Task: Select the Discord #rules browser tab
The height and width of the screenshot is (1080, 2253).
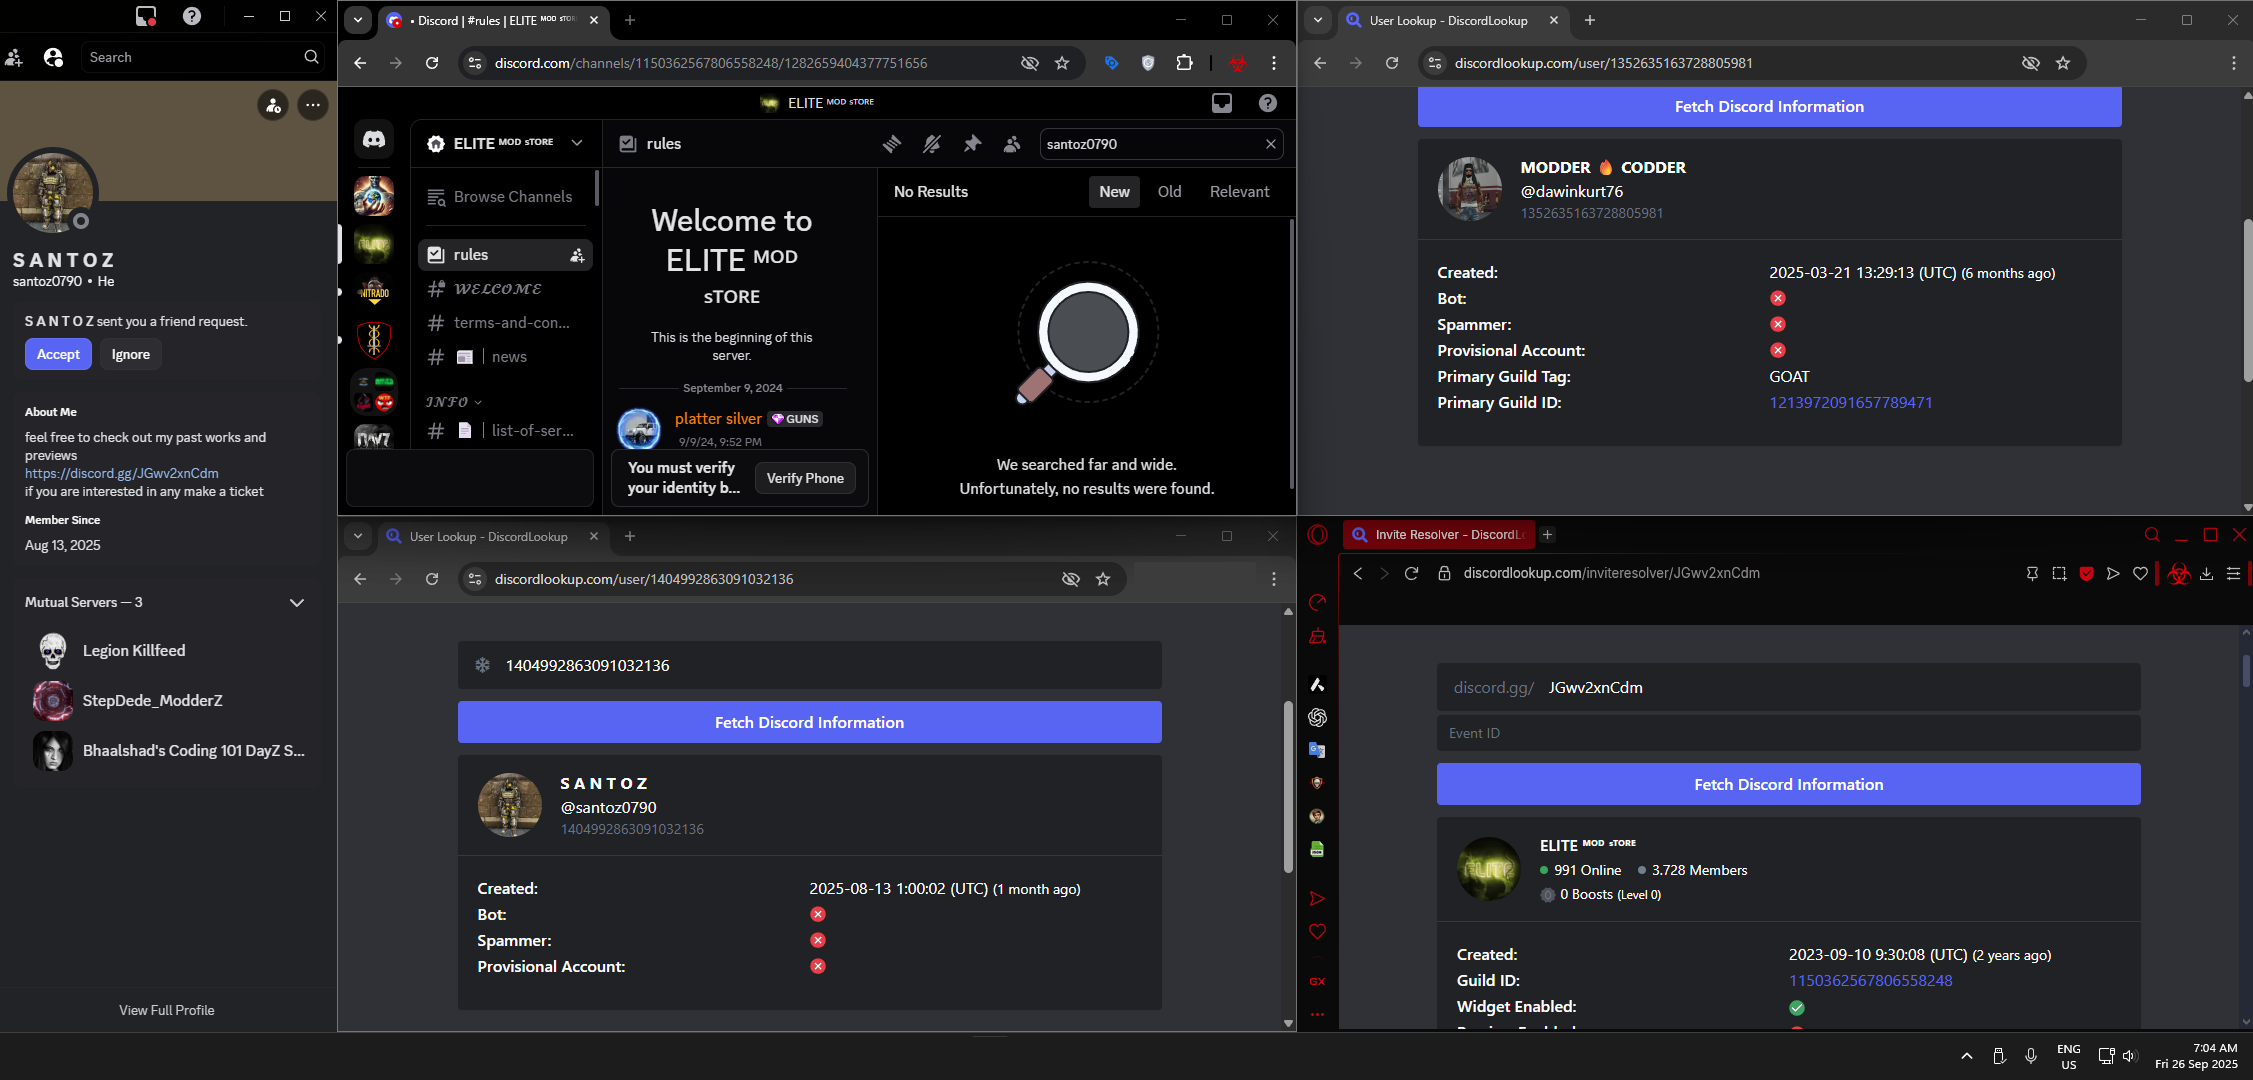Action: click(494, 20)
